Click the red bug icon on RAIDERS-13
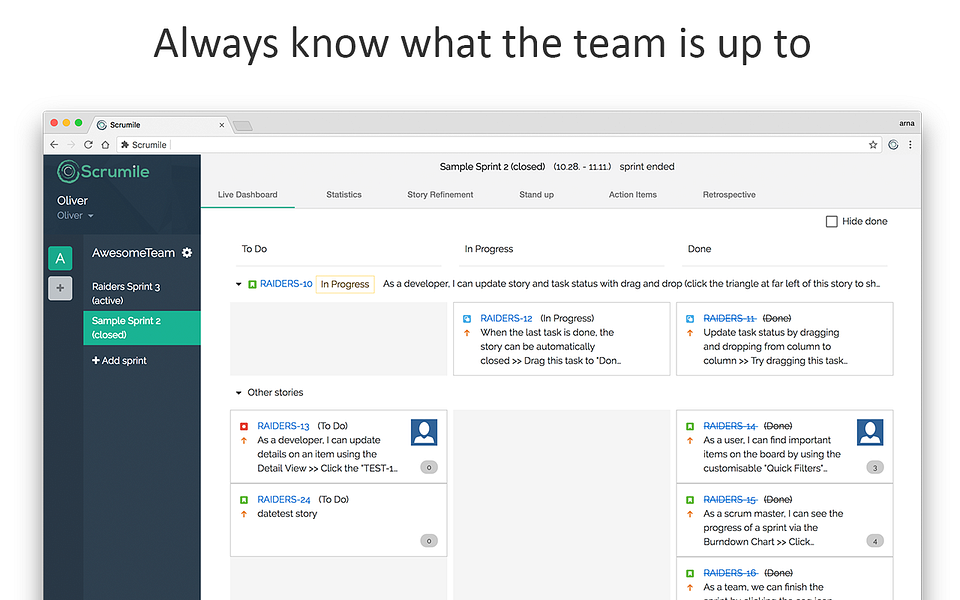The image size is (960, 600). [x=244, y=426]
